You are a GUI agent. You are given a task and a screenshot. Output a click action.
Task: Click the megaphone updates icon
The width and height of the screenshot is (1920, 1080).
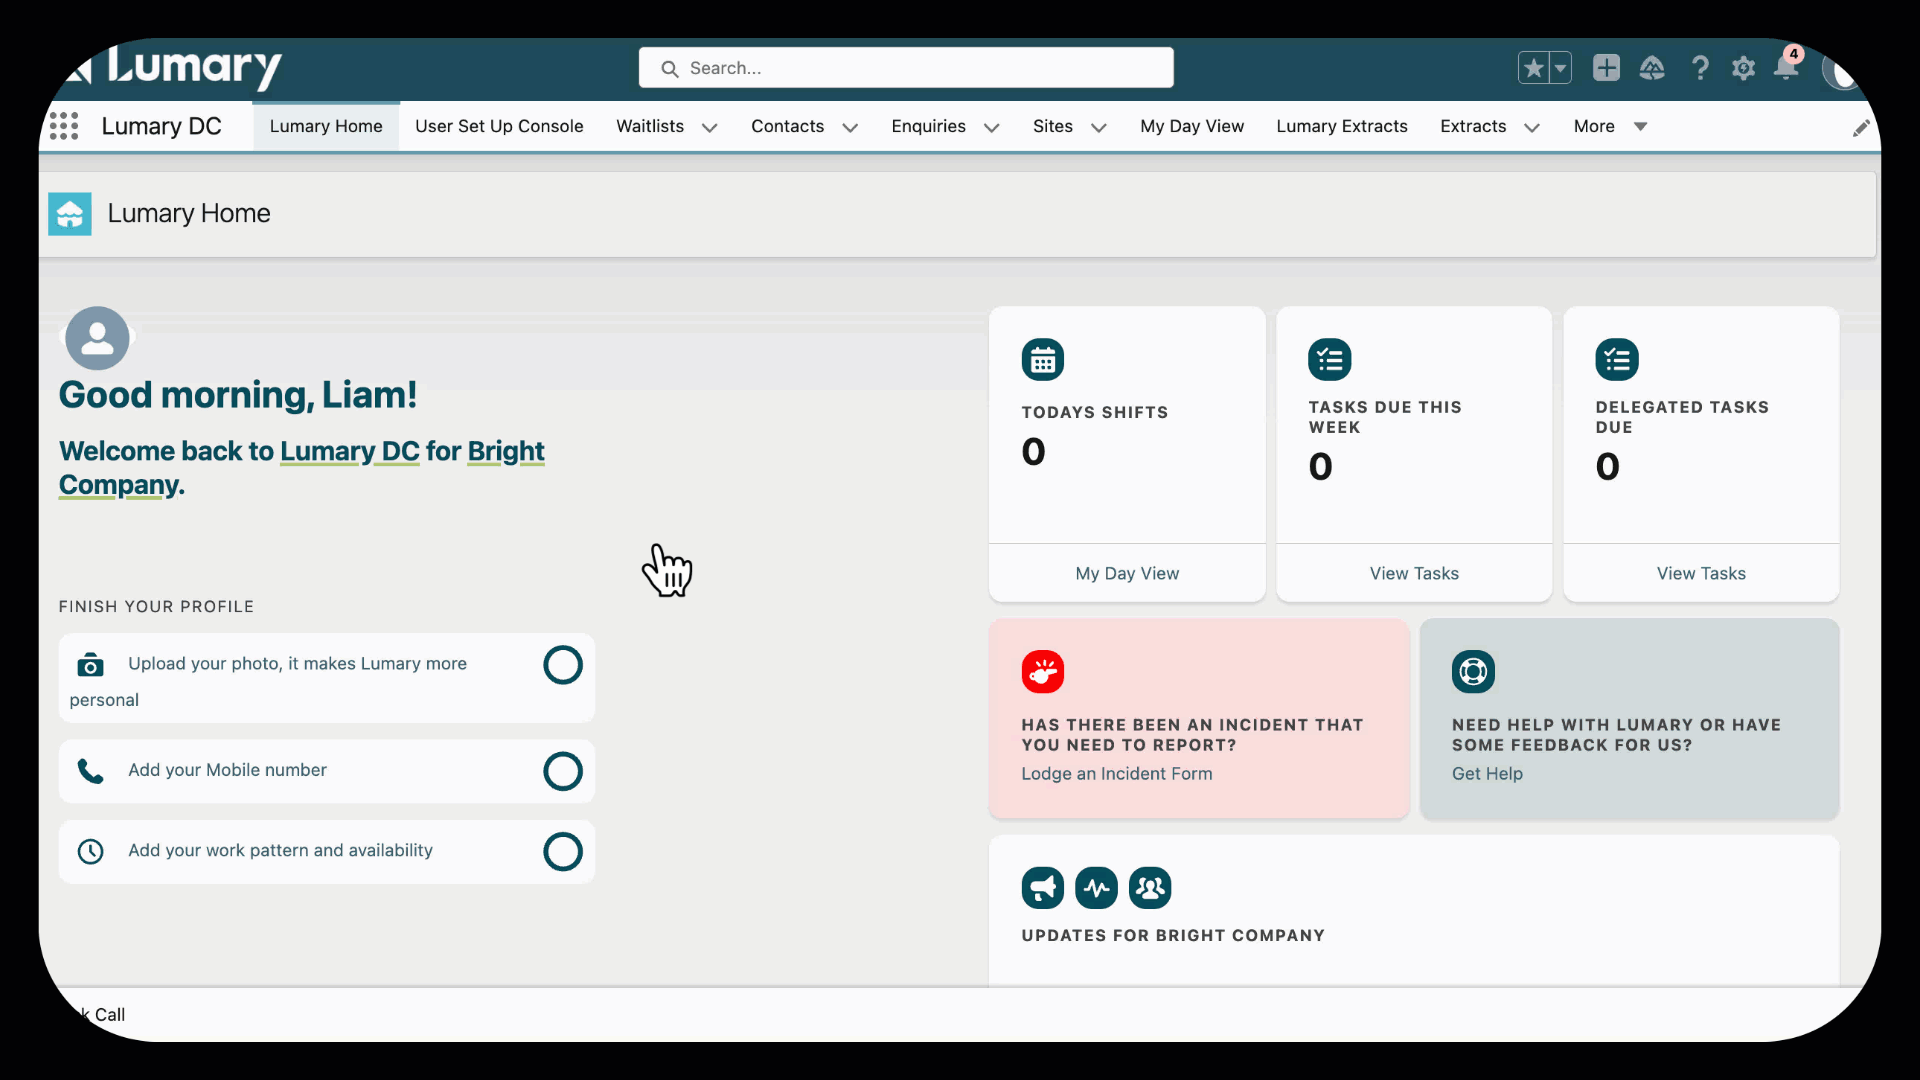point(1042,888)
